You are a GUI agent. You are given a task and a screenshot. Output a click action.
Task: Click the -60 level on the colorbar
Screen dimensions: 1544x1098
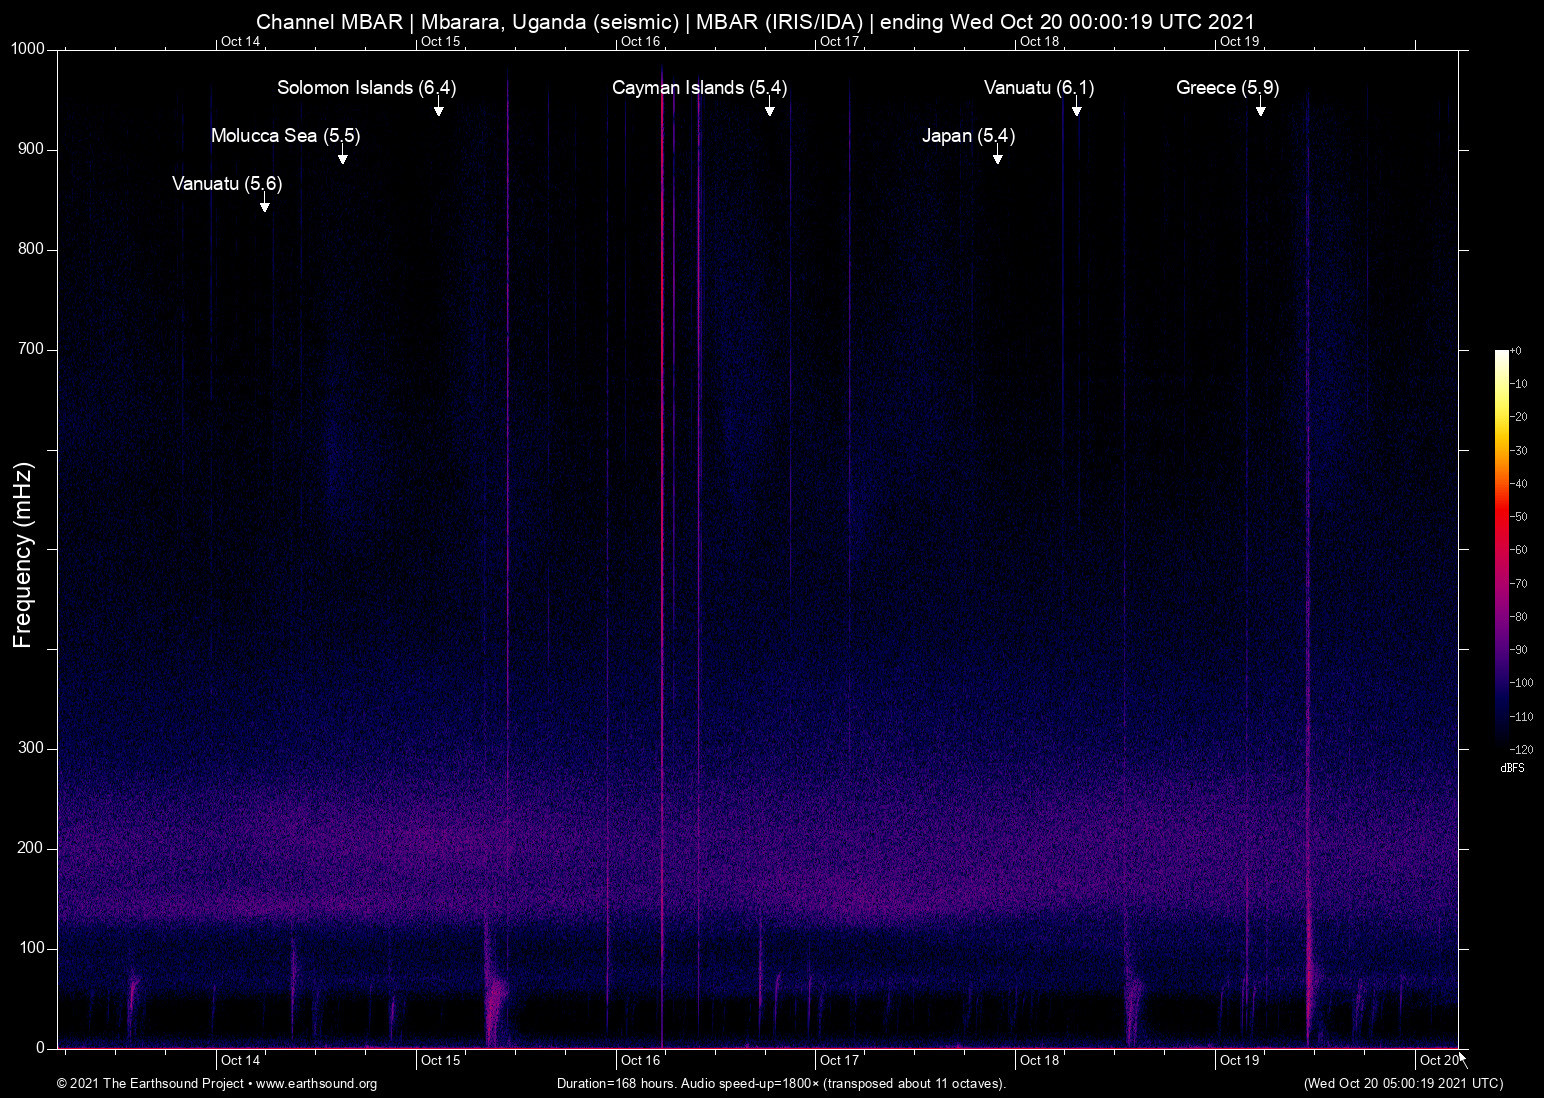(1518, 549)
